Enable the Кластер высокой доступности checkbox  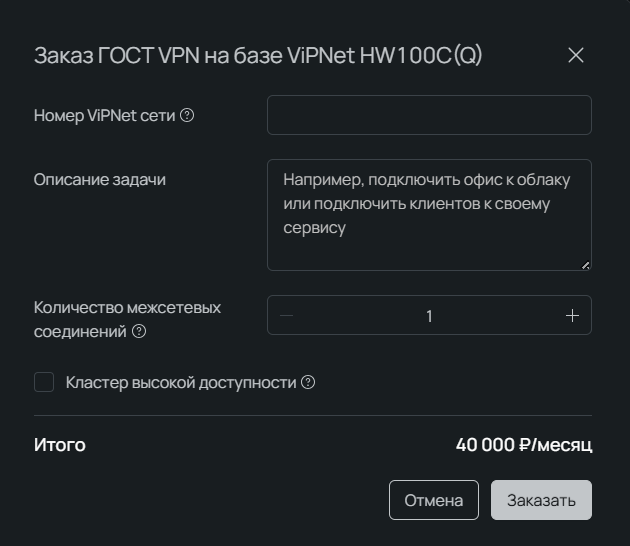(44, 382)
